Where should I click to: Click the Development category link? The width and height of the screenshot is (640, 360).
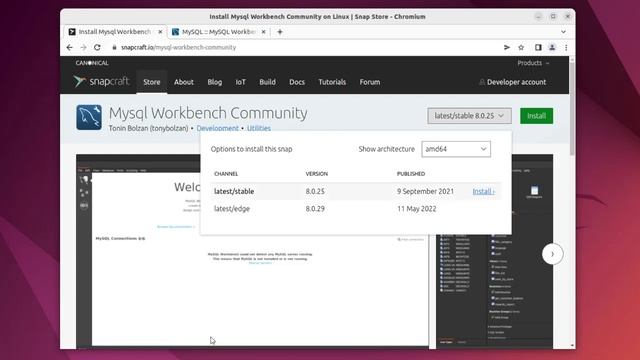pos(217,128)
